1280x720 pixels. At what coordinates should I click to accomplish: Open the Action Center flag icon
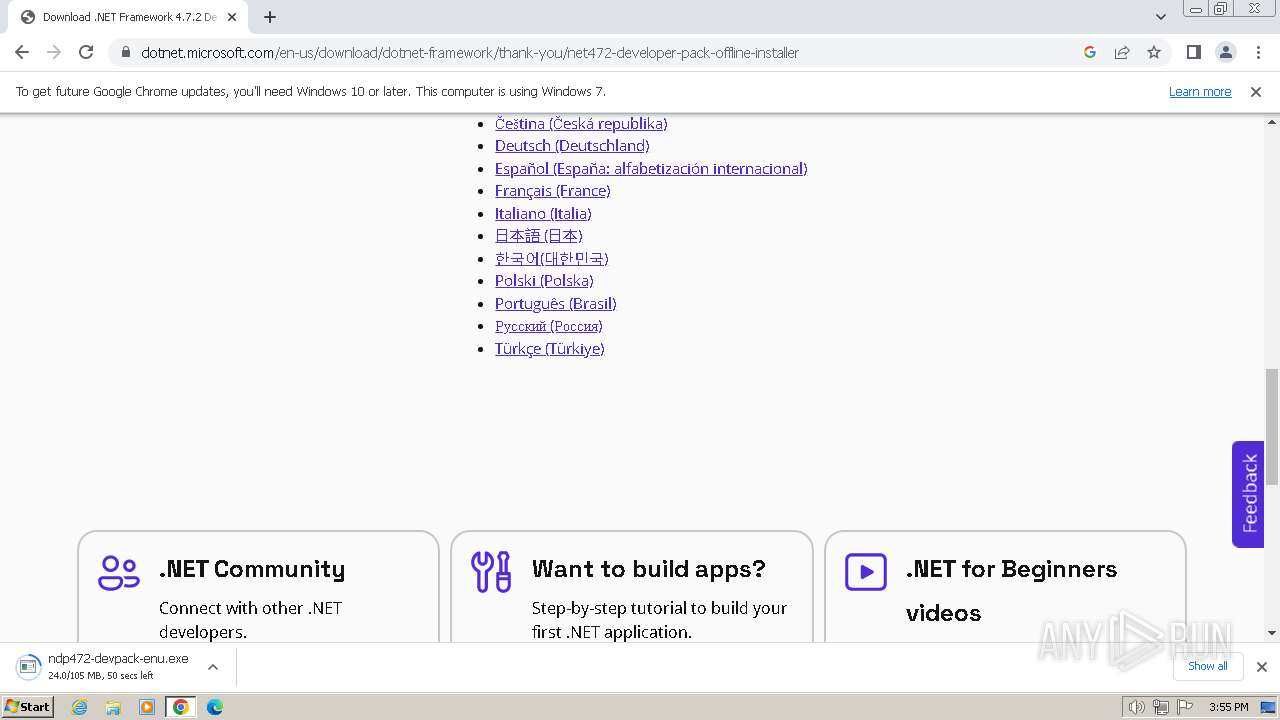[x=1185, y=707]
